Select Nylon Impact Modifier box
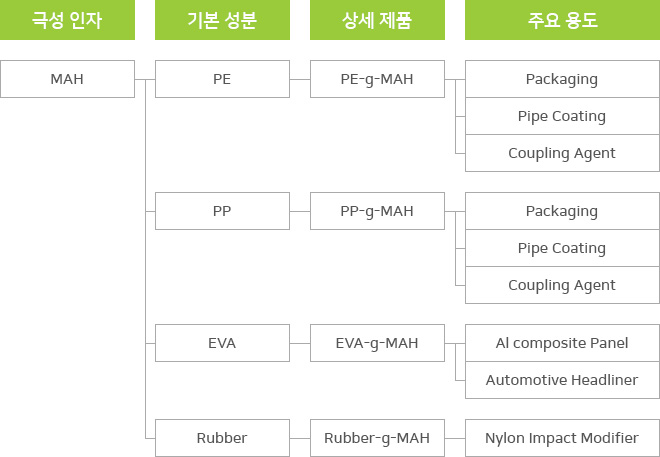 point(562,438)
